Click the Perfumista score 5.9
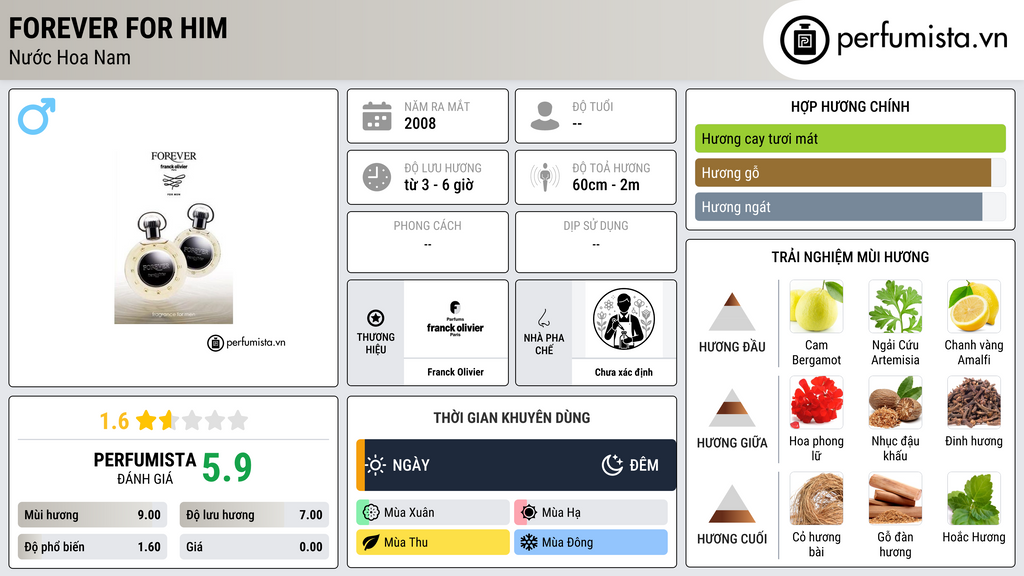1024x576 pixels. 227,468
